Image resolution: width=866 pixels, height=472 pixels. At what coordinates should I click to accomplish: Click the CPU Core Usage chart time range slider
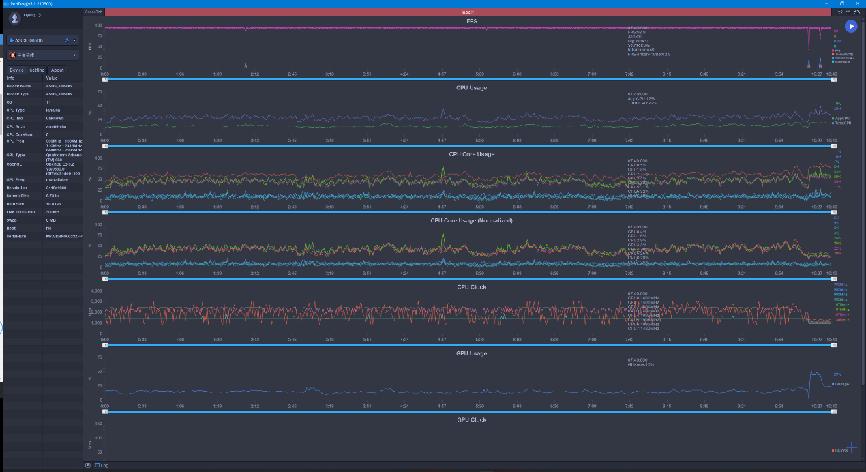tap(469, 212)
